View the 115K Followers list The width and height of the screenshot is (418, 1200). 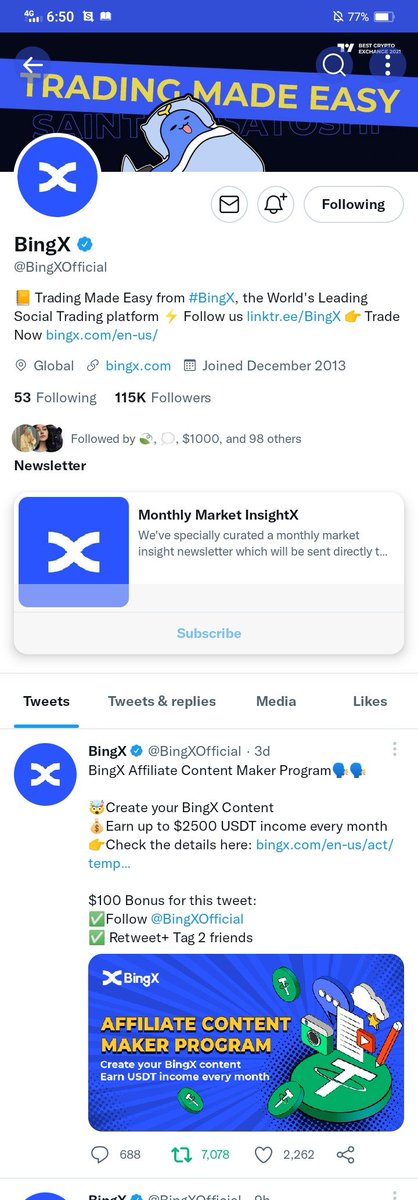(163, 397)
